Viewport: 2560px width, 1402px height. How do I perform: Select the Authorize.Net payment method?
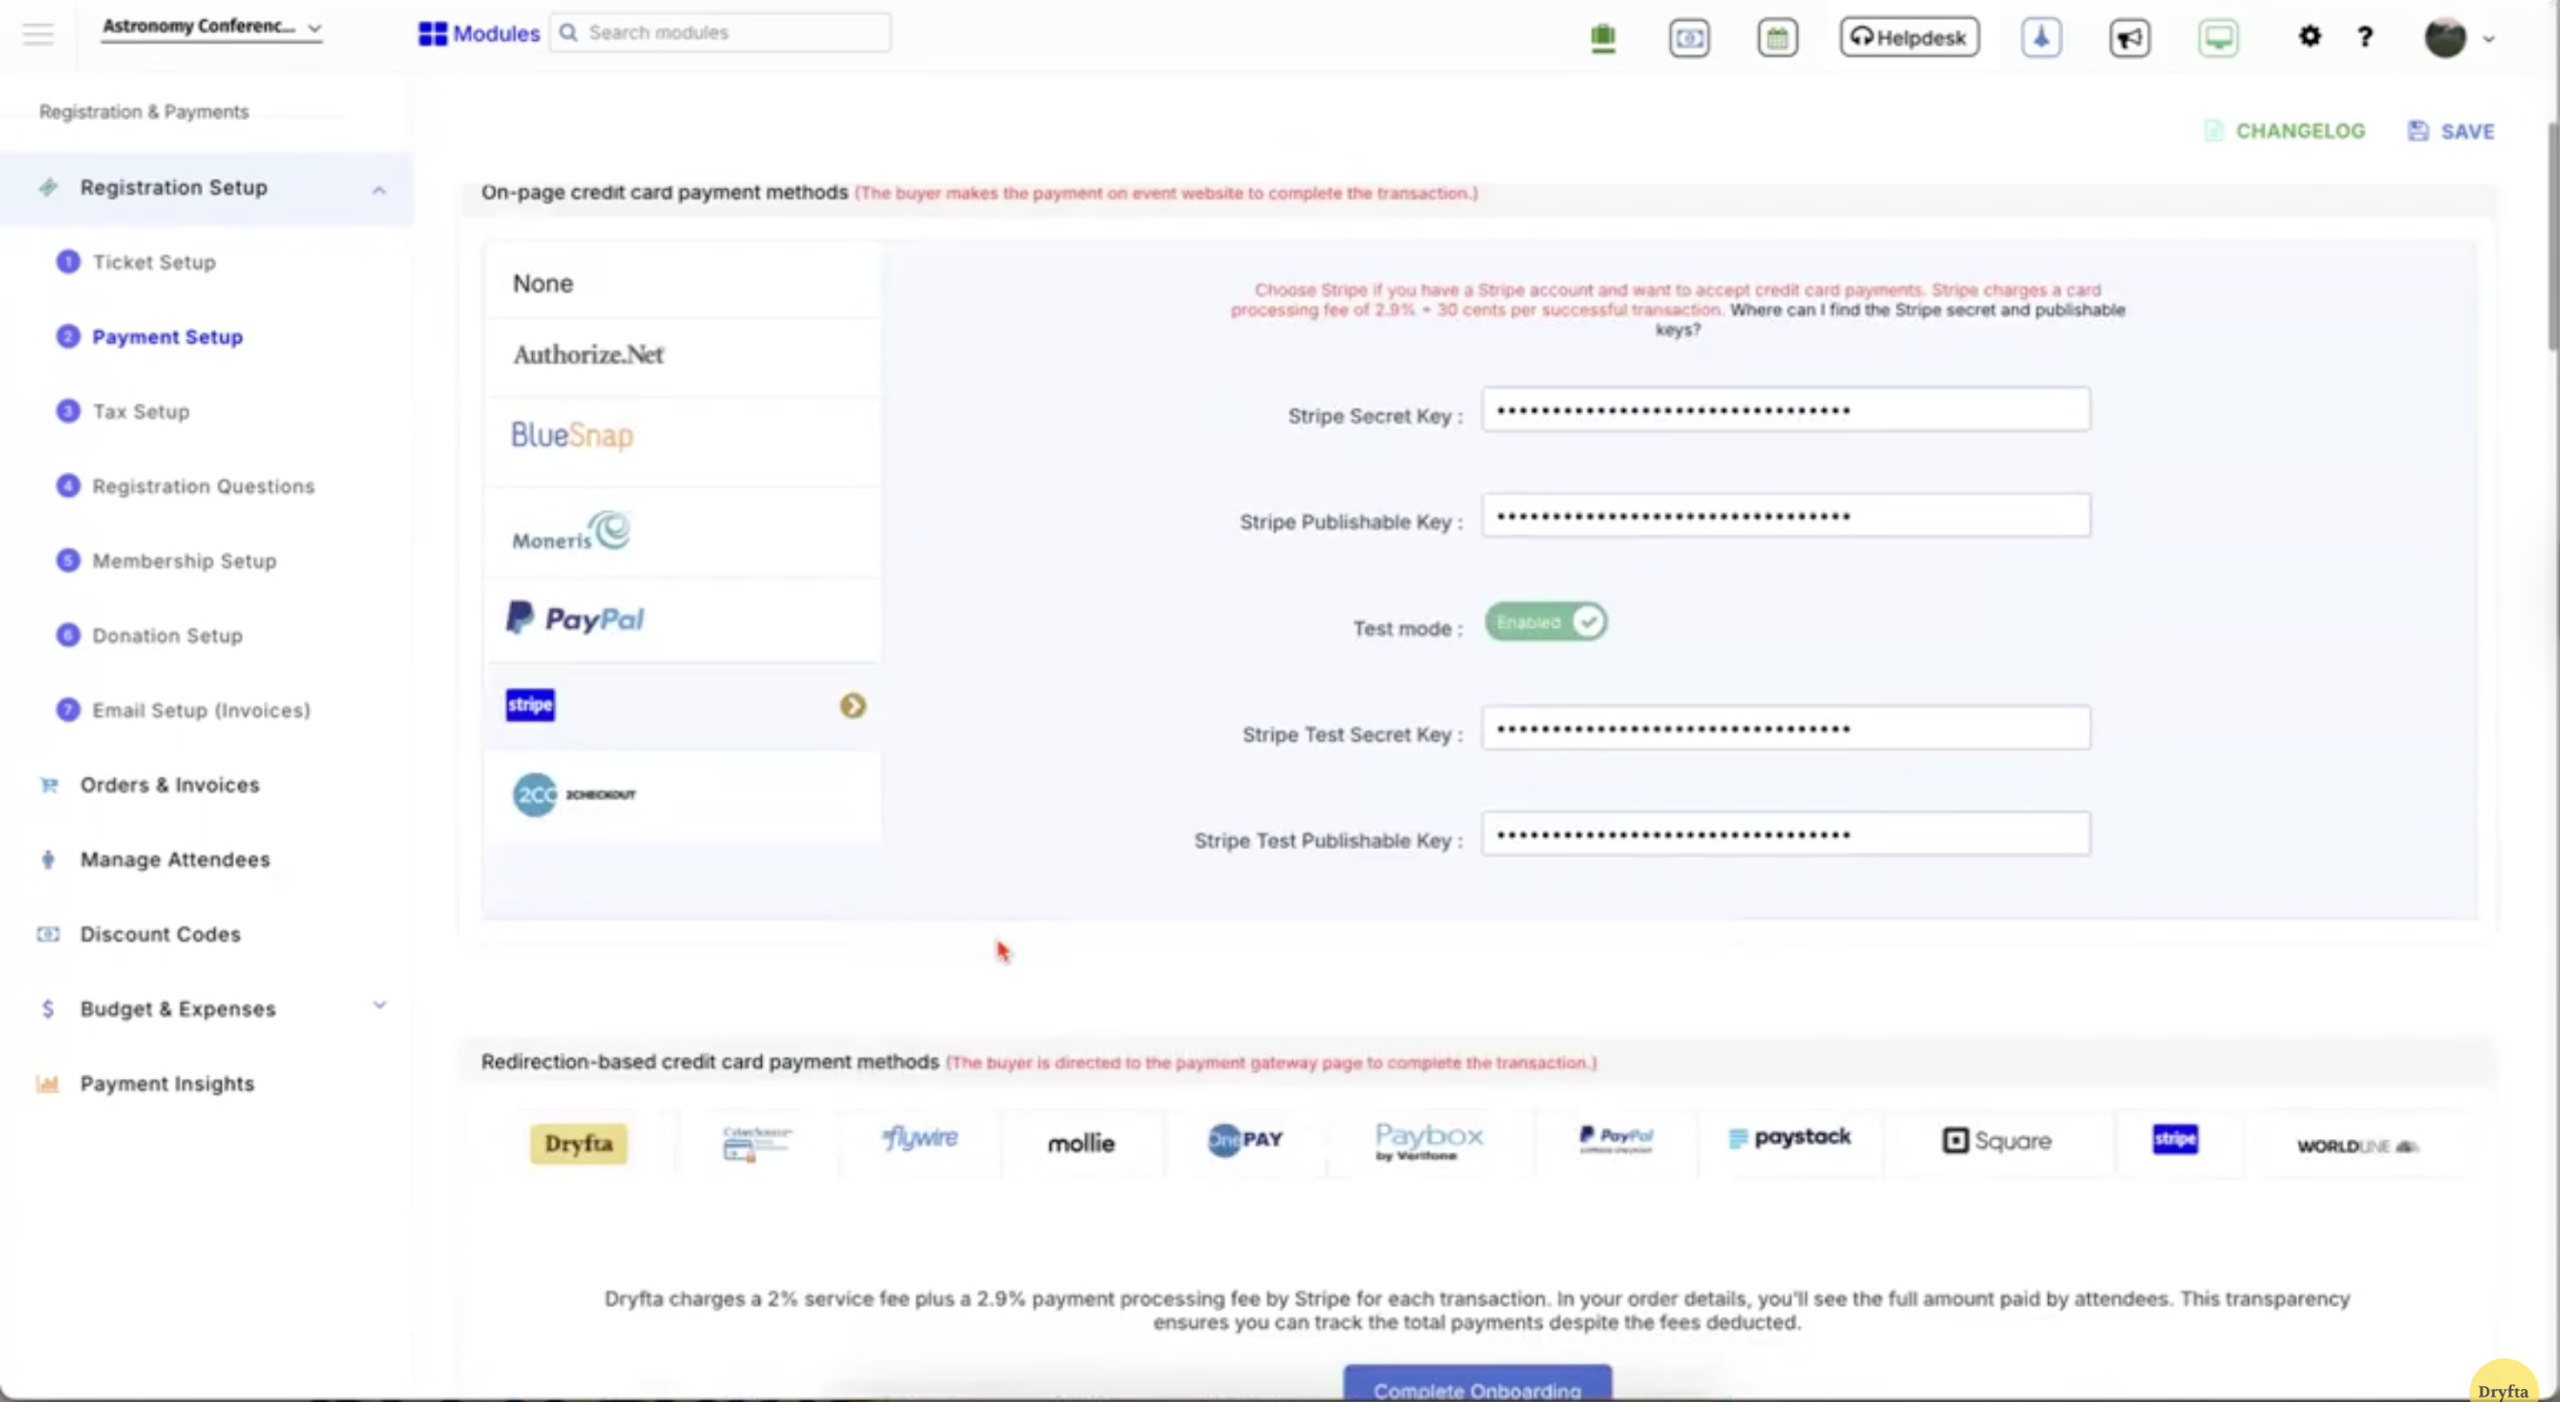click(x=588, y=355)
